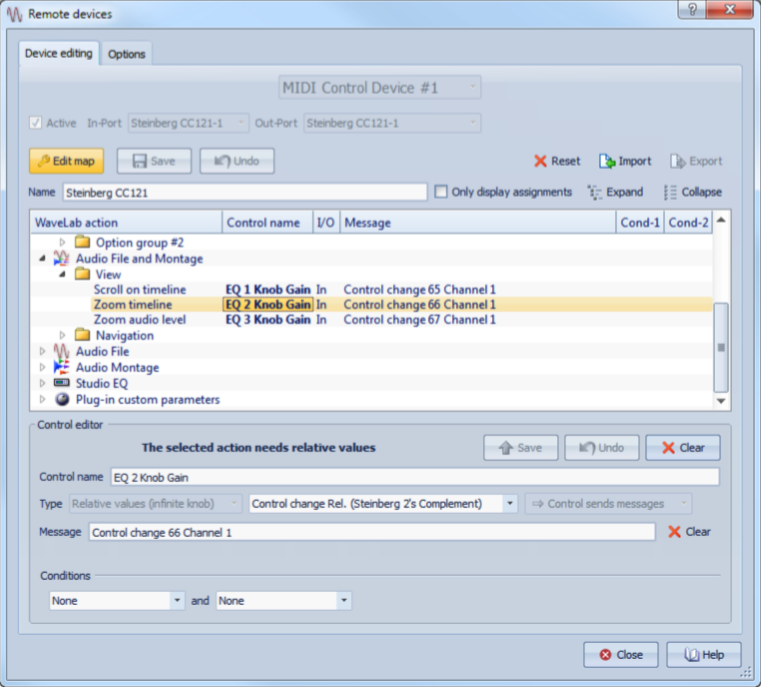Click the action list scrollbar thumb
The width and height of the screenshot is (761, 687).
(x=721, y=347)
